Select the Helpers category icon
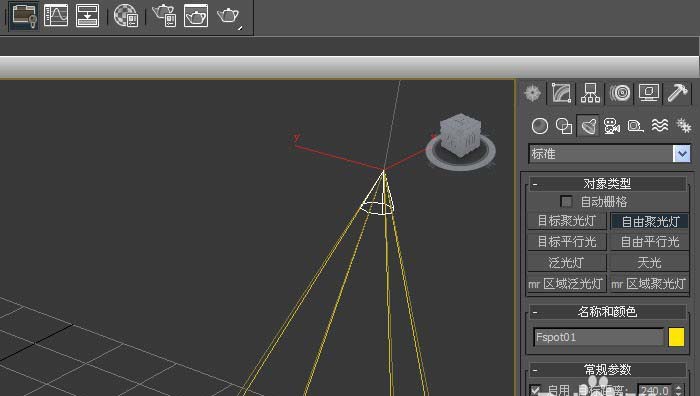Image resolution: width=700 pixels, height=396 pixels. (635, 126)
